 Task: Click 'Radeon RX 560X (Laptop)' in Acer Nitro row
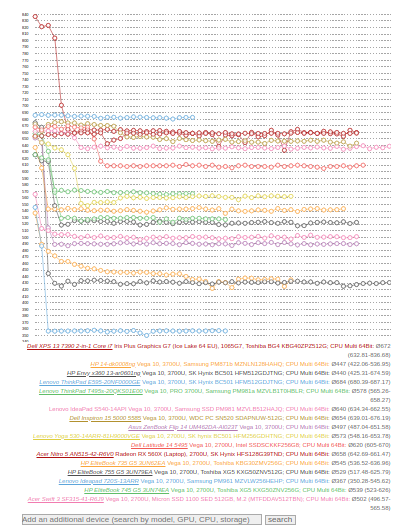point(151,454)
